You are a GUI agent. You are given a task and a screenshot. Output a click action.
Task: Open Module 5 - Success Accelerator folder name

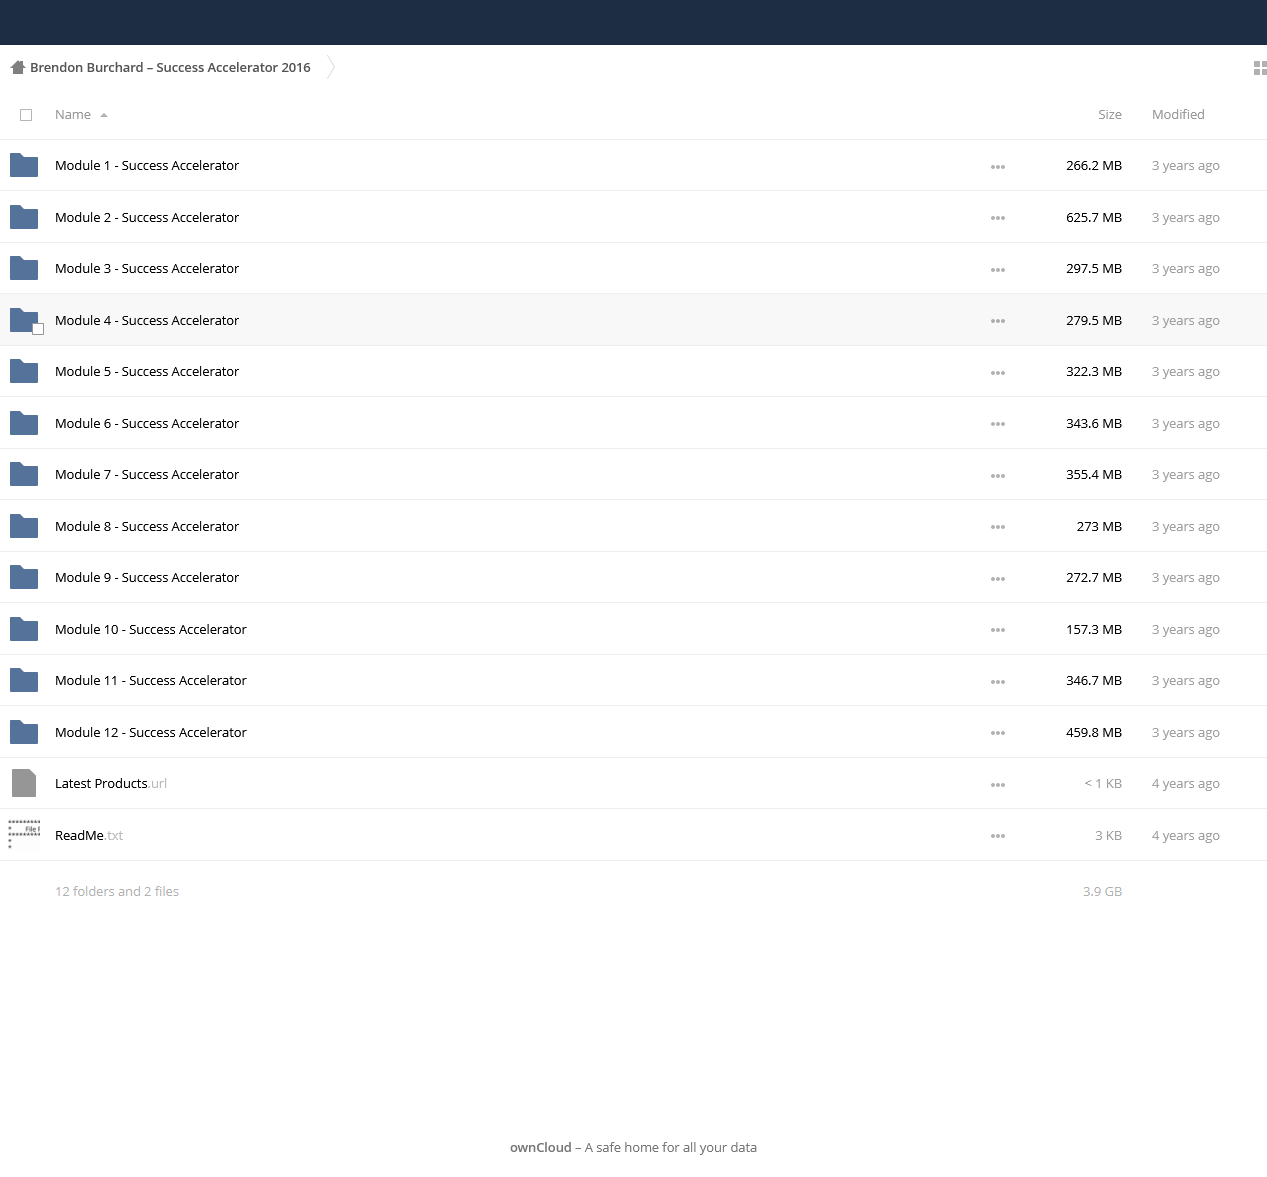tap(147, 371)
